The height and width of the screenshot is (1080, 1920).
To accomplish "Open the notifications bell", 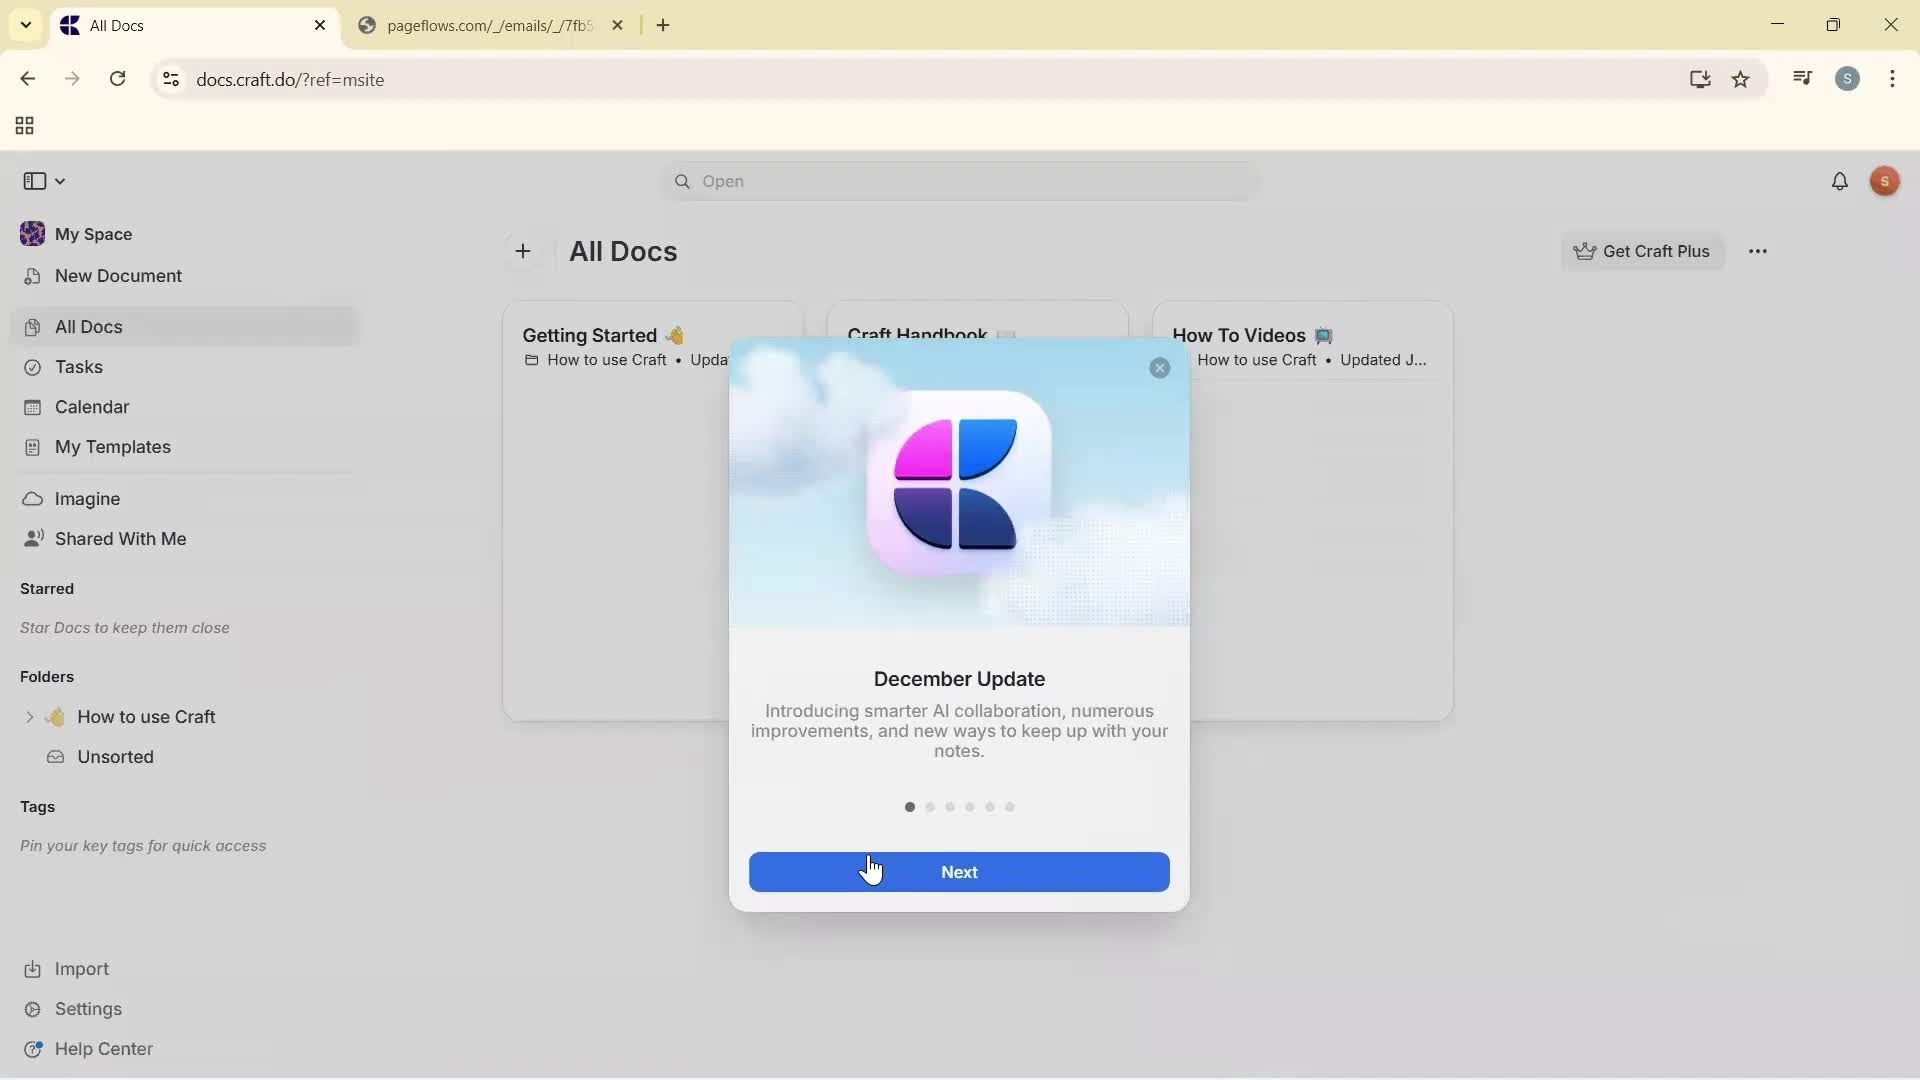I will pos(1841,181).
